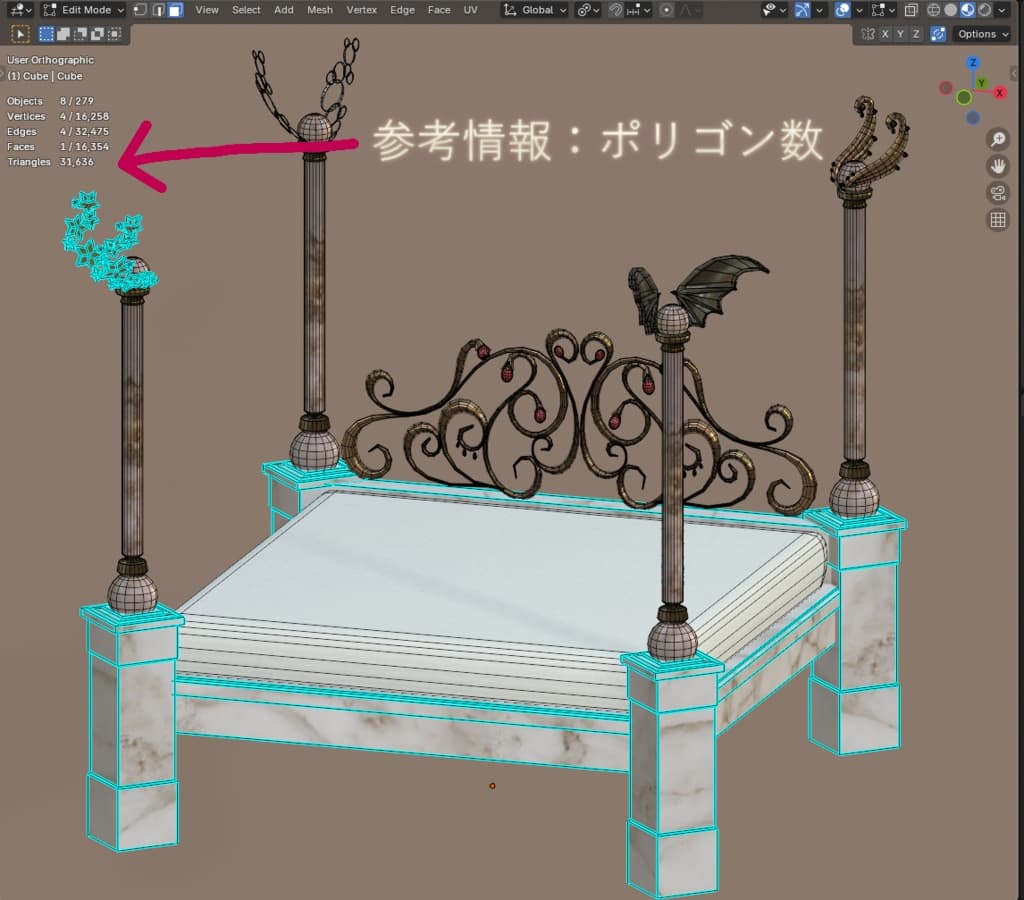Image resolution: width=1024 pixels, height=900 pixels.
Task: Click the viewport zoom magnifier icon
Action: pyautogui.click(x=997, y=139)
